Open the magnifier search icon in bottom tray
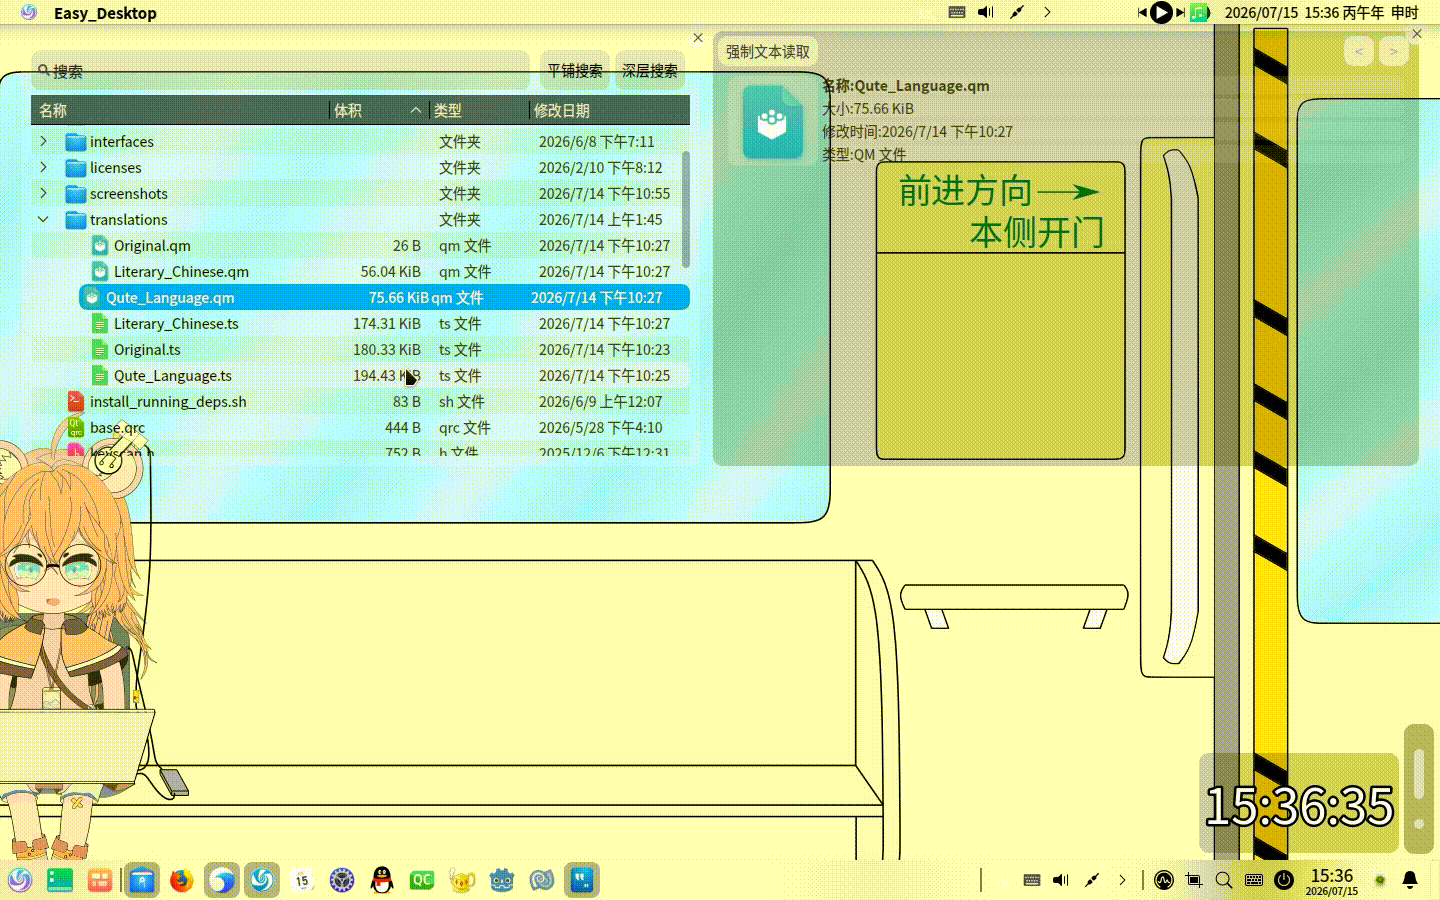The width and height of the screenshot is (1440, 900). (1224, 880)
